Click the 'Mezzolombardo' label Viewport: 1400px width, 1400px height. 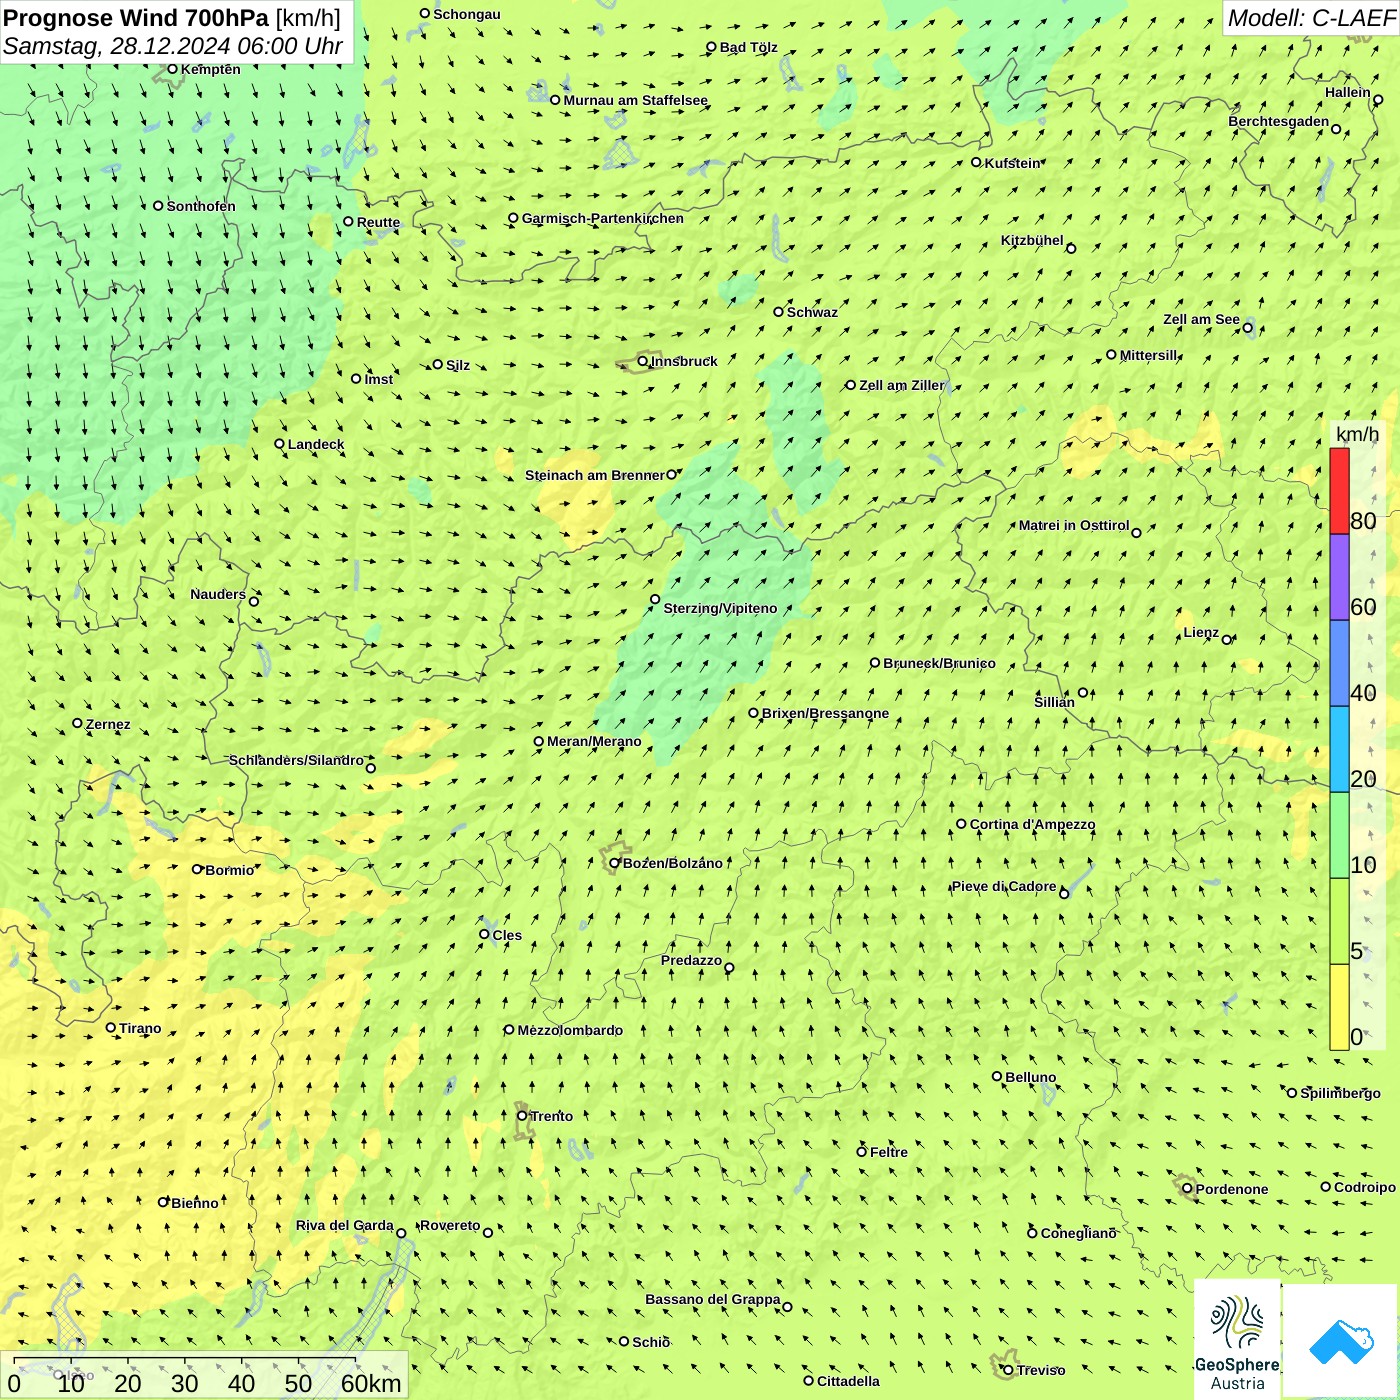coord(570,1030)
